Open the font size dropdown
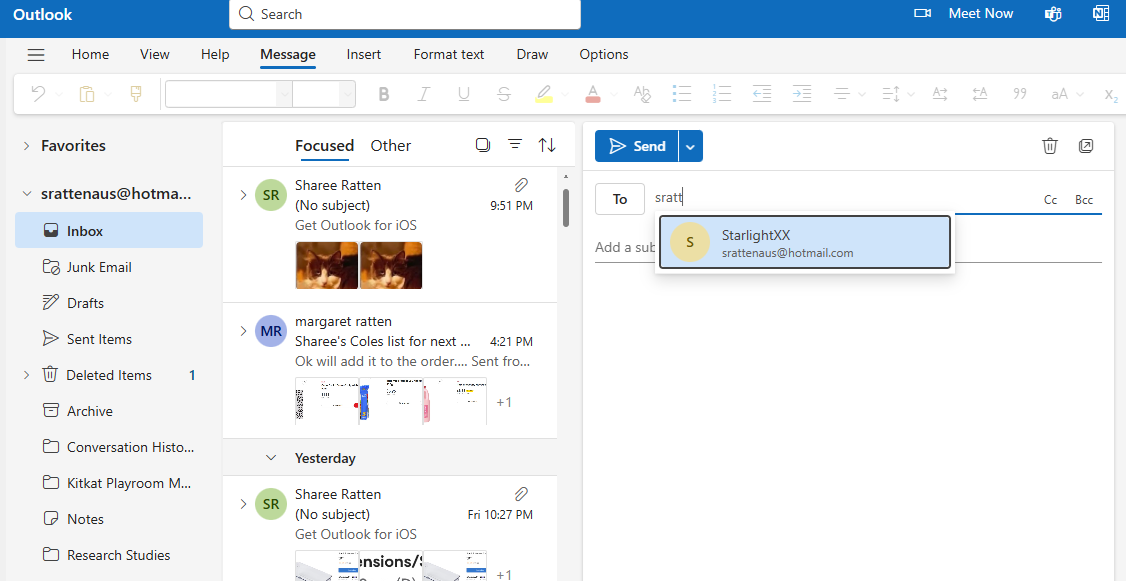 coord(347,94)
